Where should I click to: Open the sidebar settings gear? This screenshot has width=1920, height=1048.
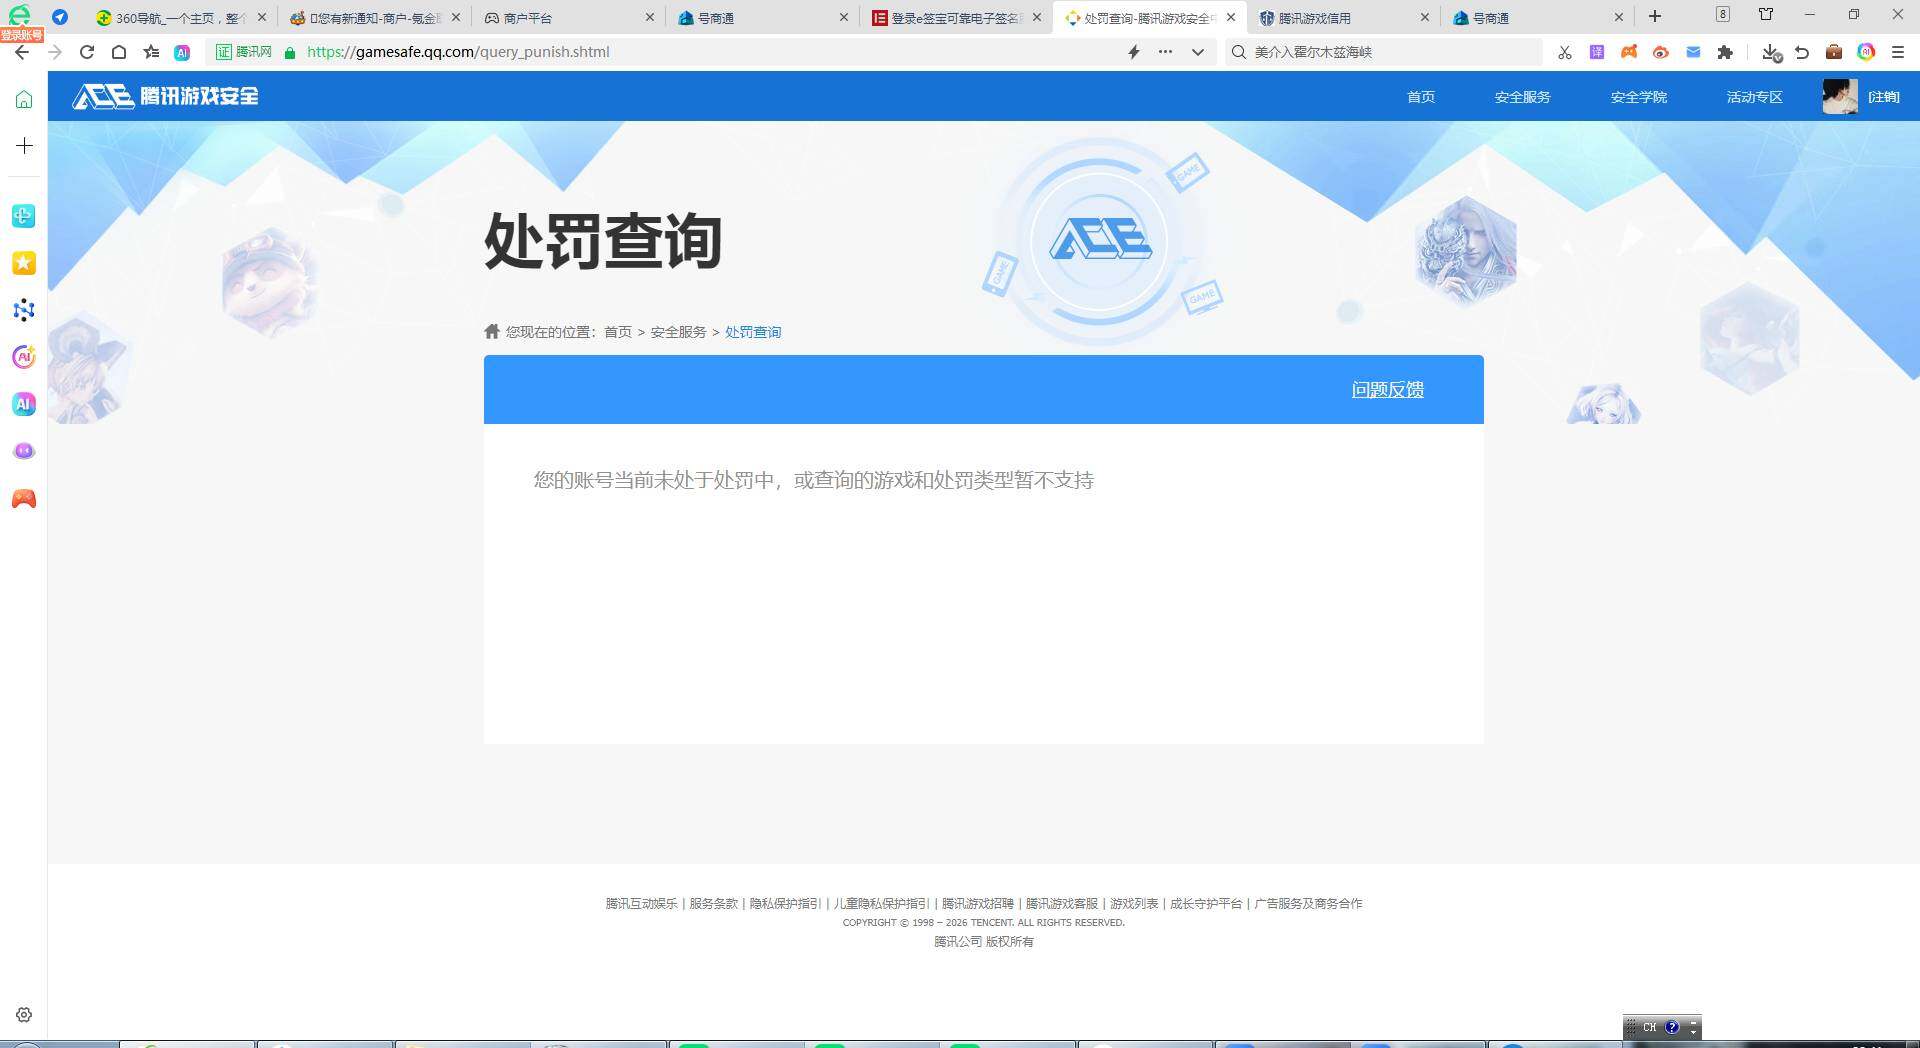point(24,1015)
